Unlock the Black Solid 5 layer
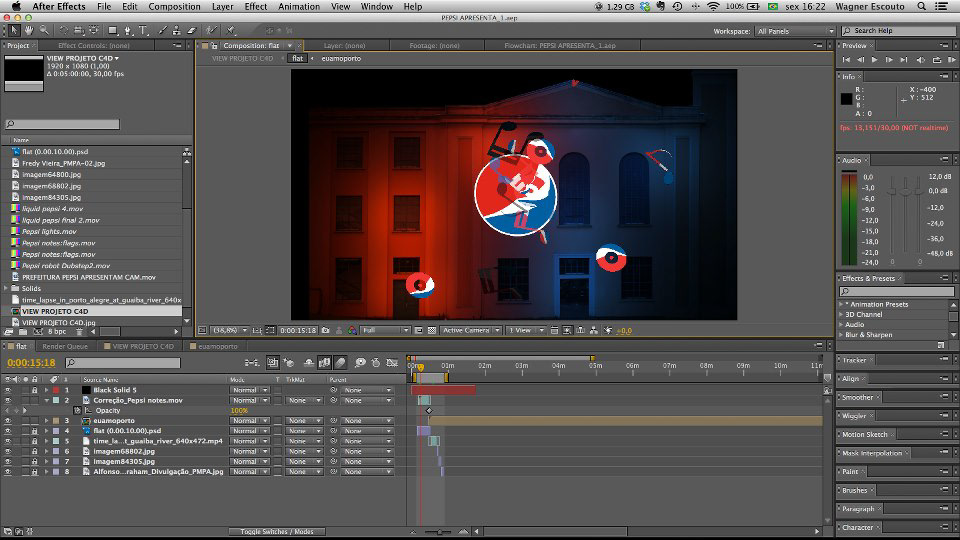This screenshot has width=960, height=540. (34, 390)
